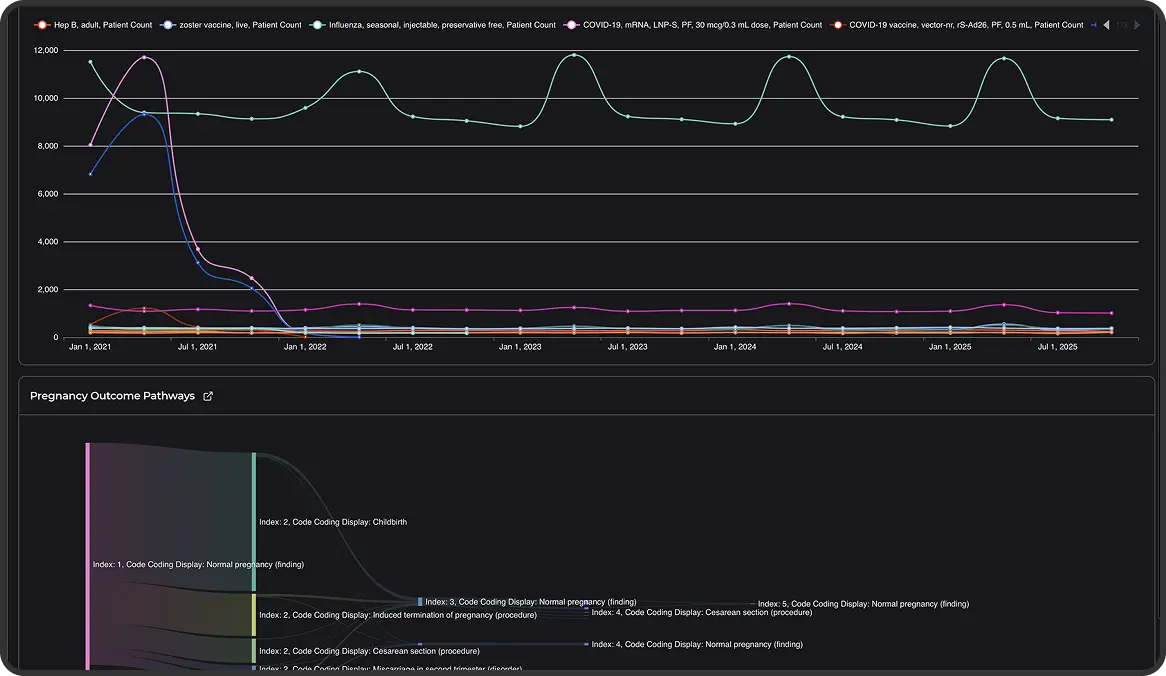Select the Index 2 Childbirth Sankey node
This screenshot has width=1166, height=676.
coord(254,521)
